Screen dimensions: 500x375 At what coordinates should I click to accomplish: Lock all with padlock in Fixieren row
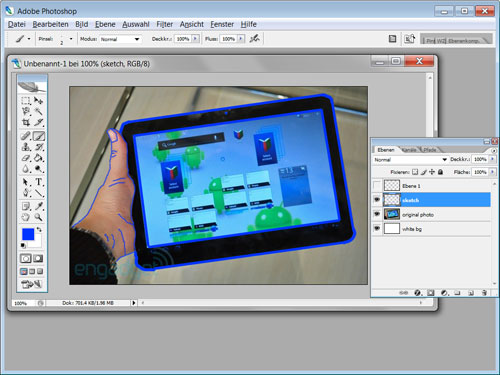click(440, 172)
